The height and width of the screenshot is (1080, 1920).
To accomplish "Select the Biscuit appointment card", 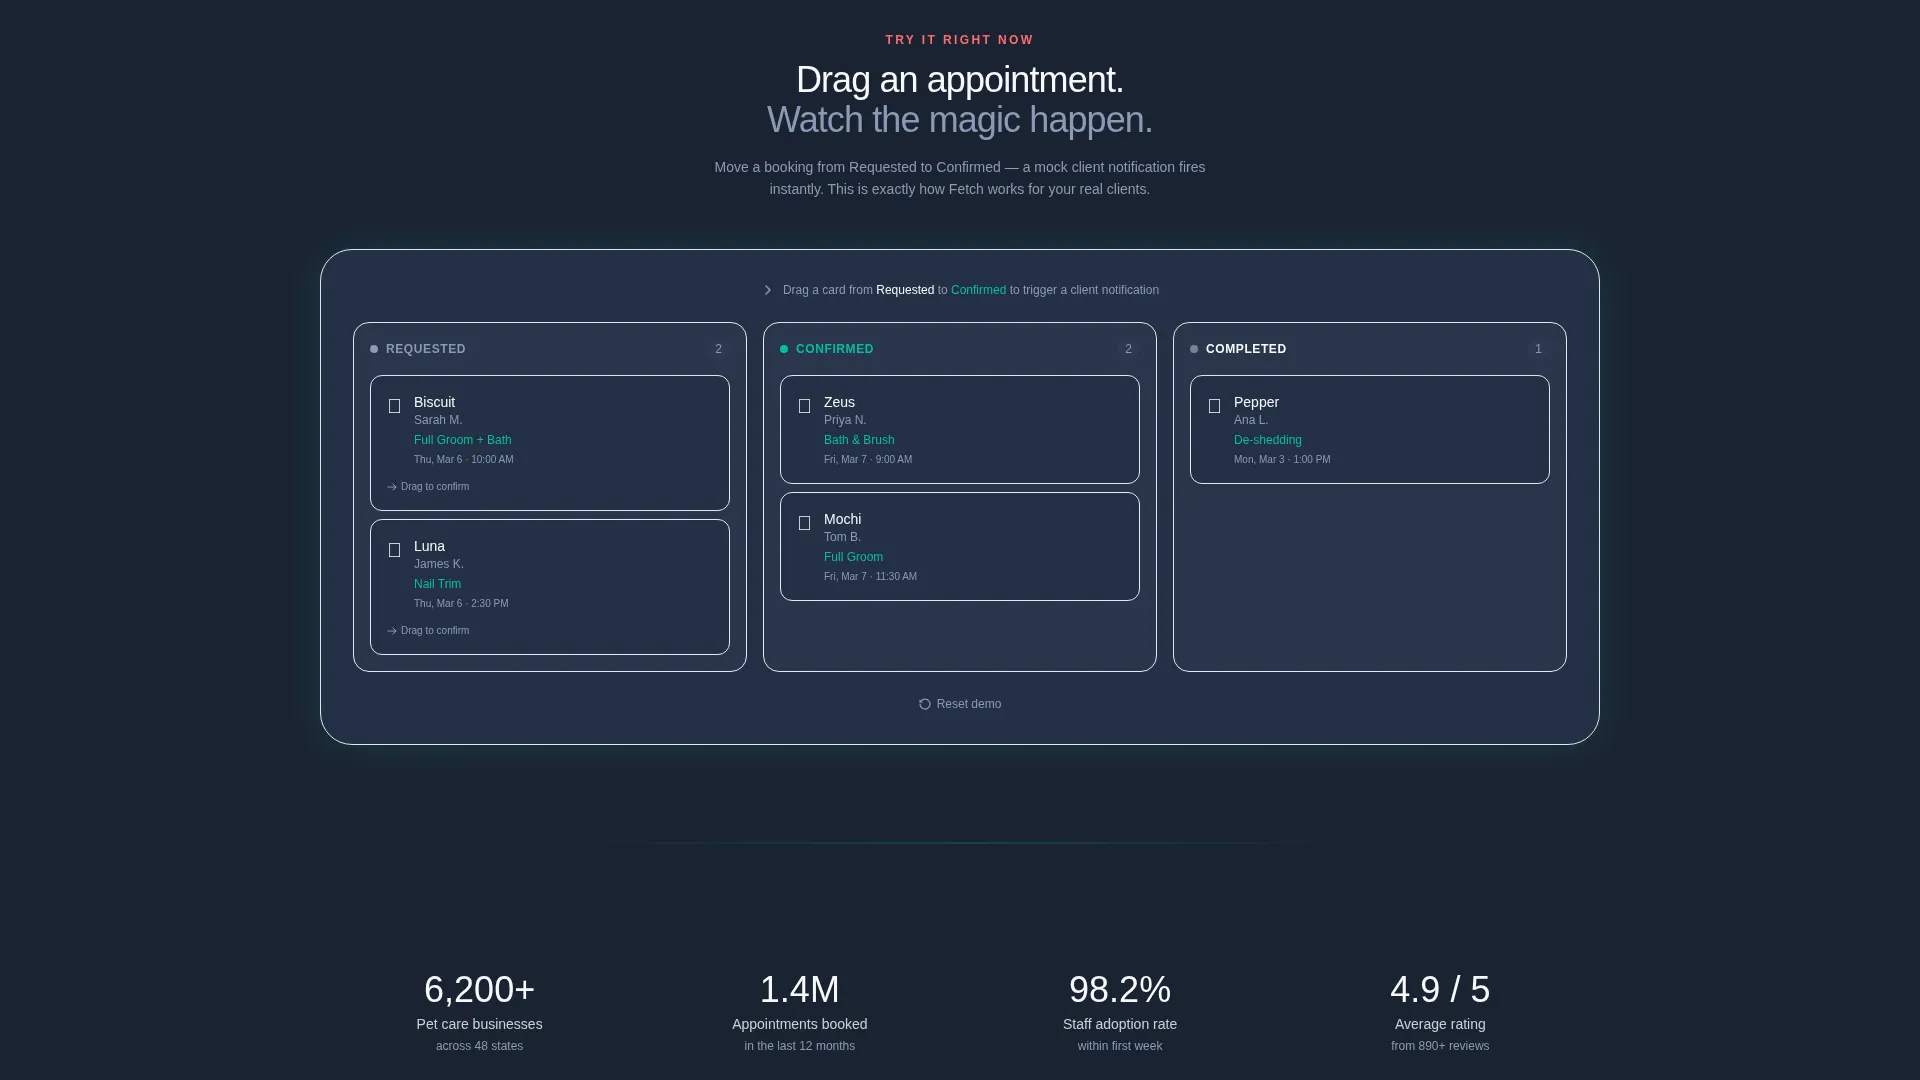I will pos(550,443).
